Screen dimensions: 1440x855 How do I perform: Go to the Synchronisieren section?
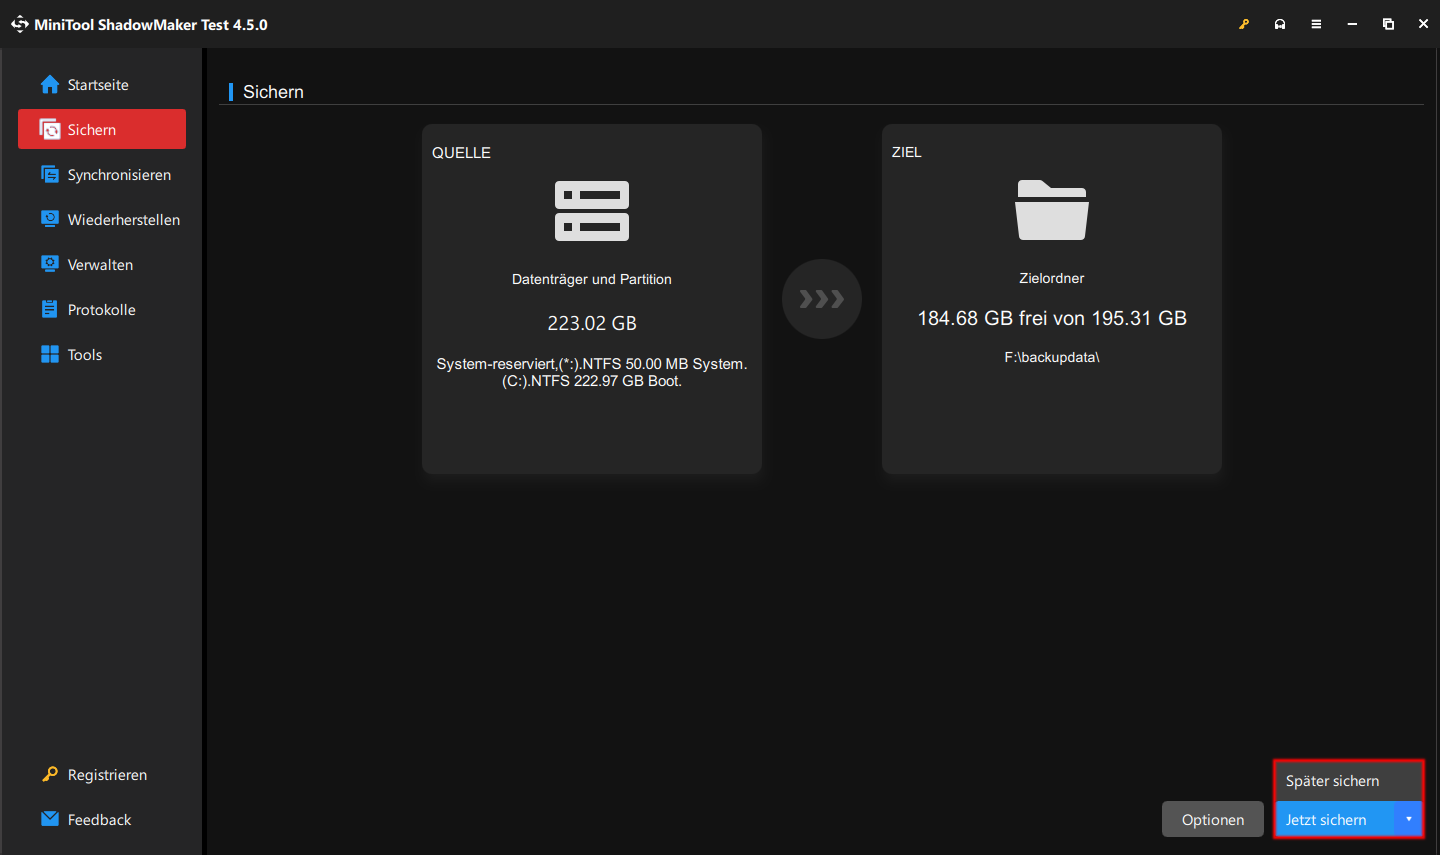[105, 175]
